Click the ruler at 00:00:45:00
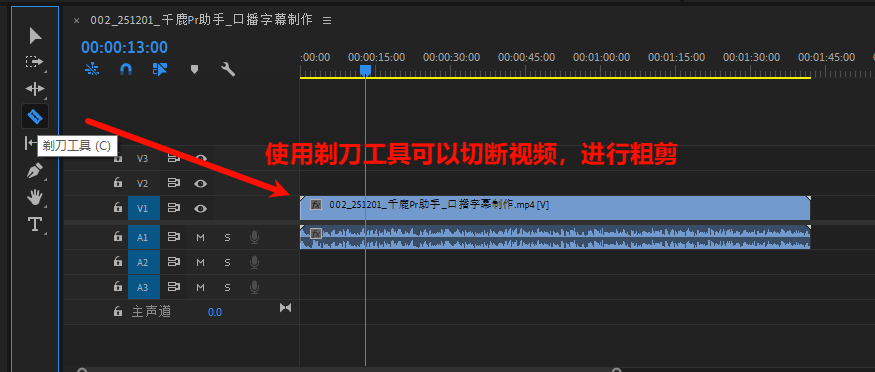 pyautogui.click(x=526, y=57)
